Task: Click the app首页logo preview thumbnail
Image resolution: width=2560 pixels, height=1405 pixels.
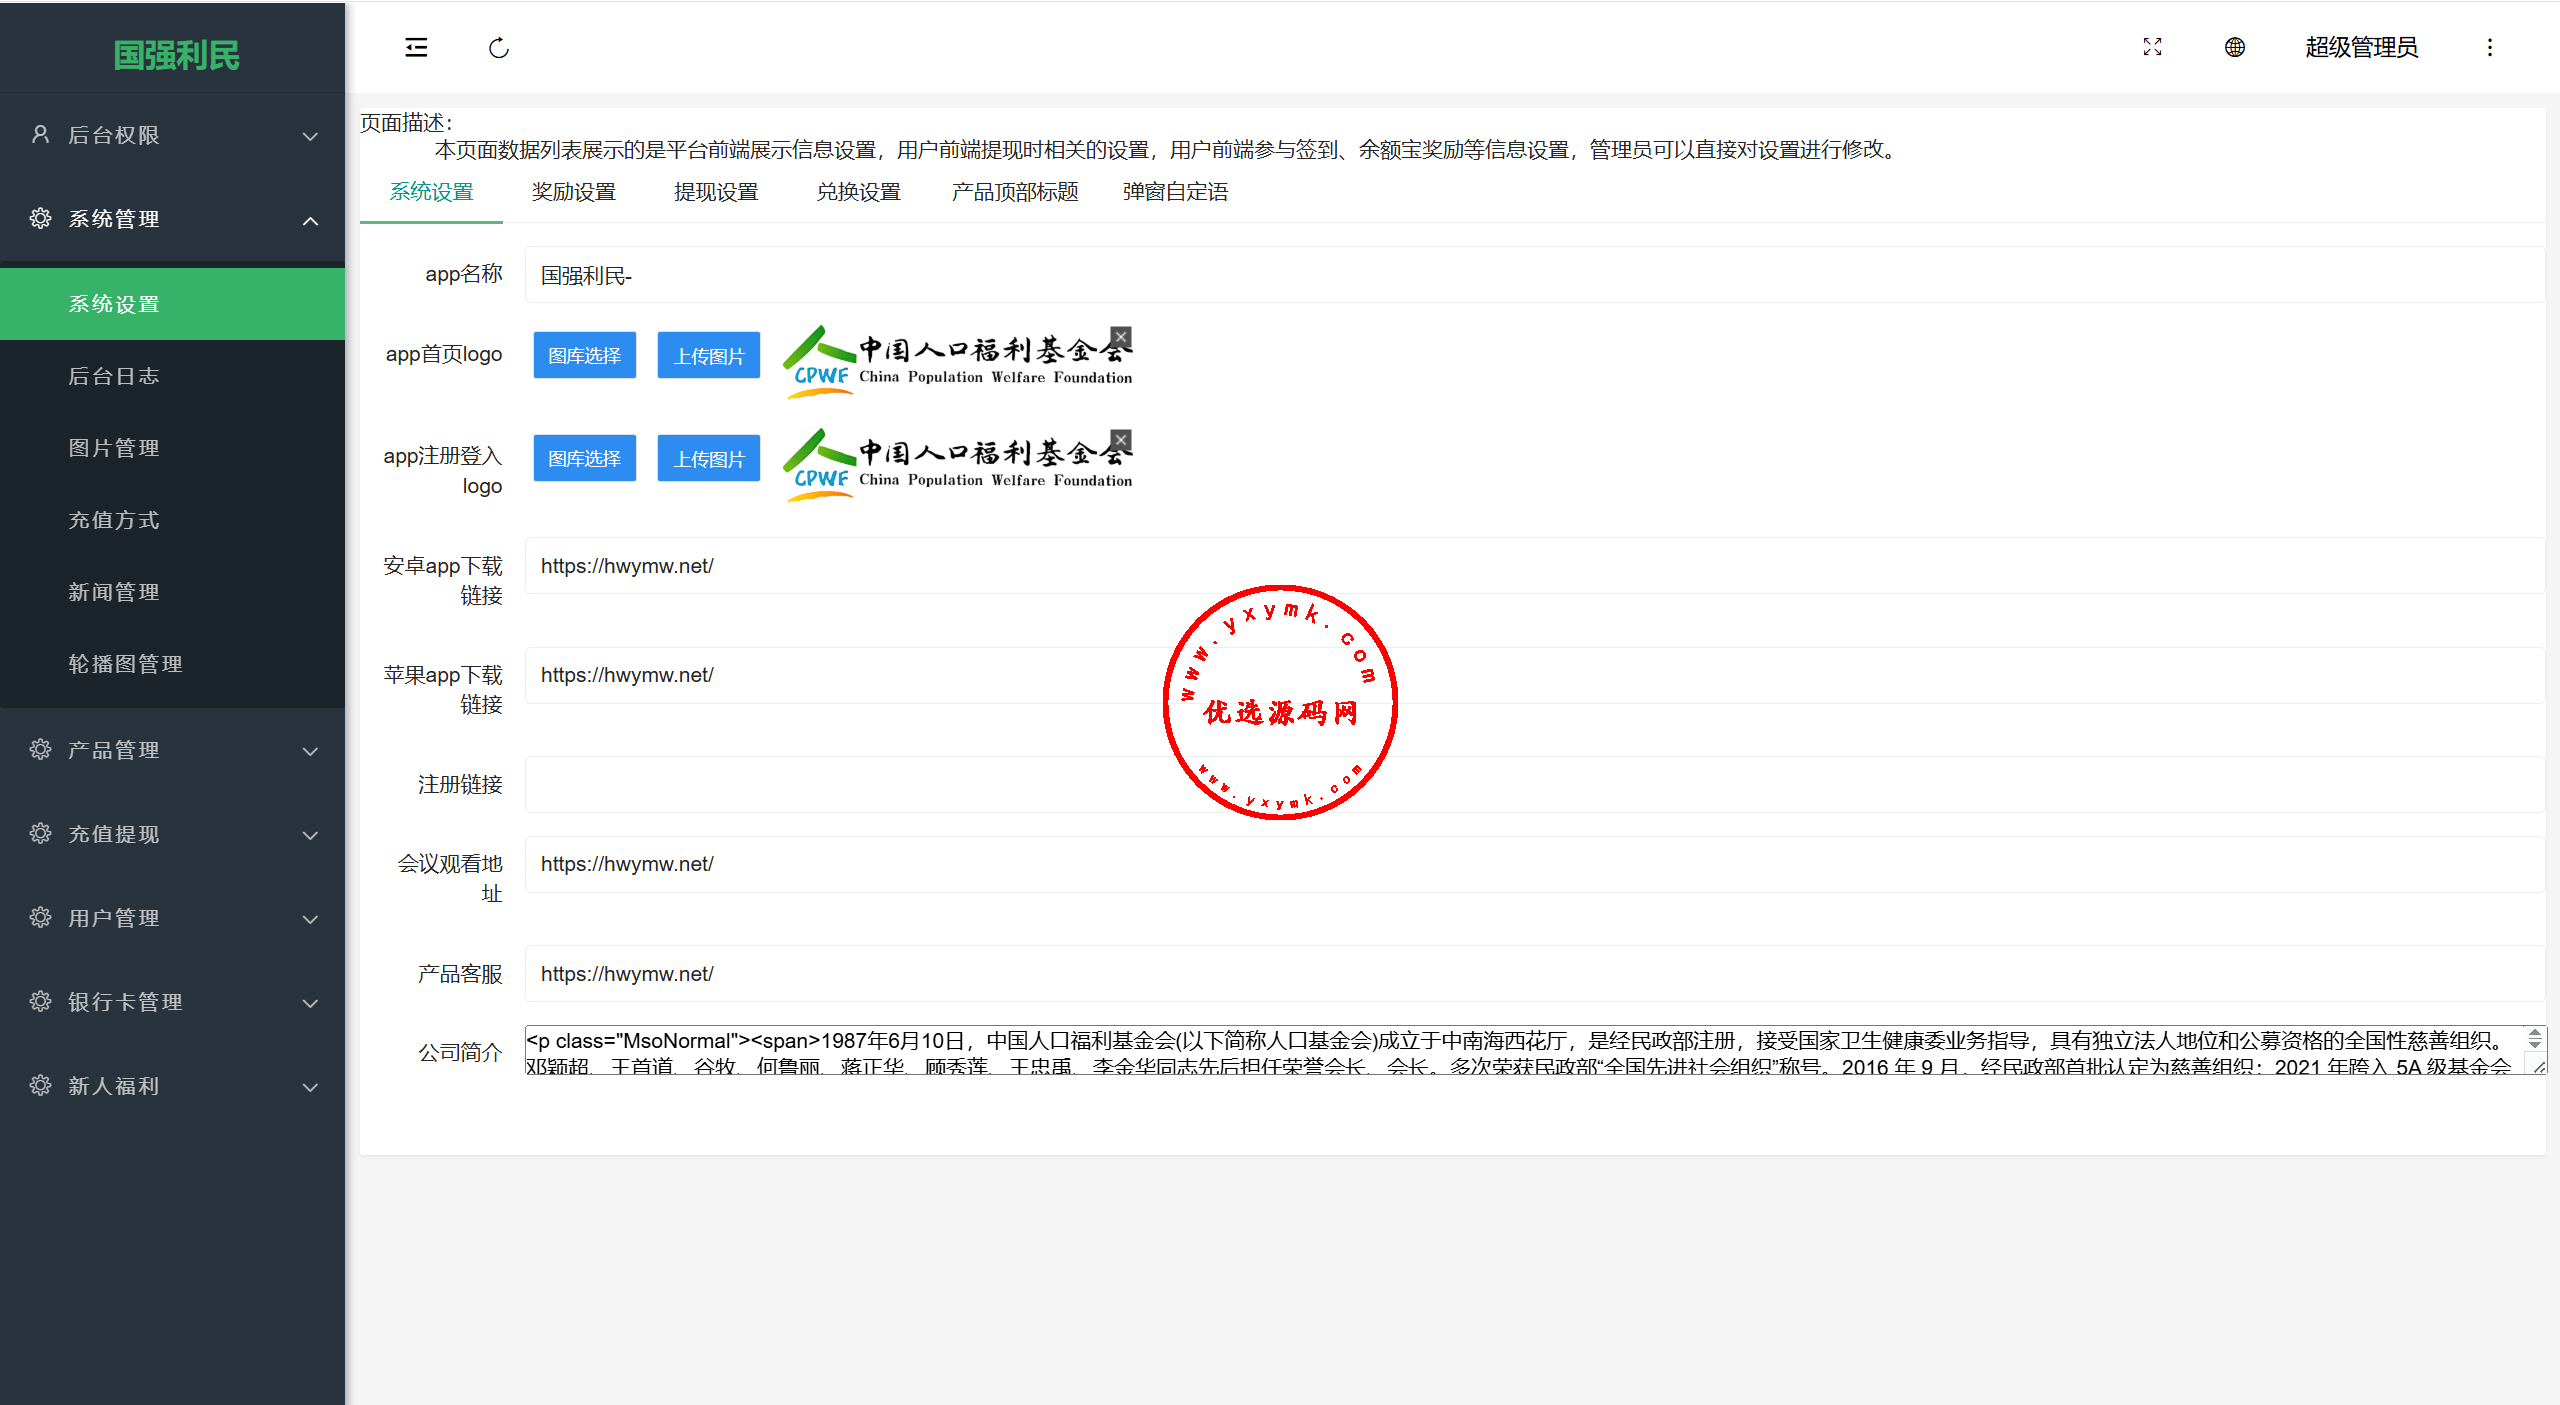Action: click(x=957, y=361)
